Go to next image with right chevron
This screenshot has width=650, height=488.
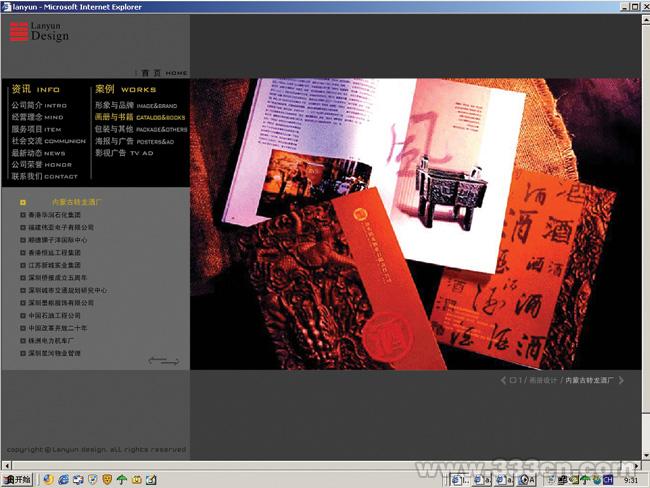click(622, 381)
